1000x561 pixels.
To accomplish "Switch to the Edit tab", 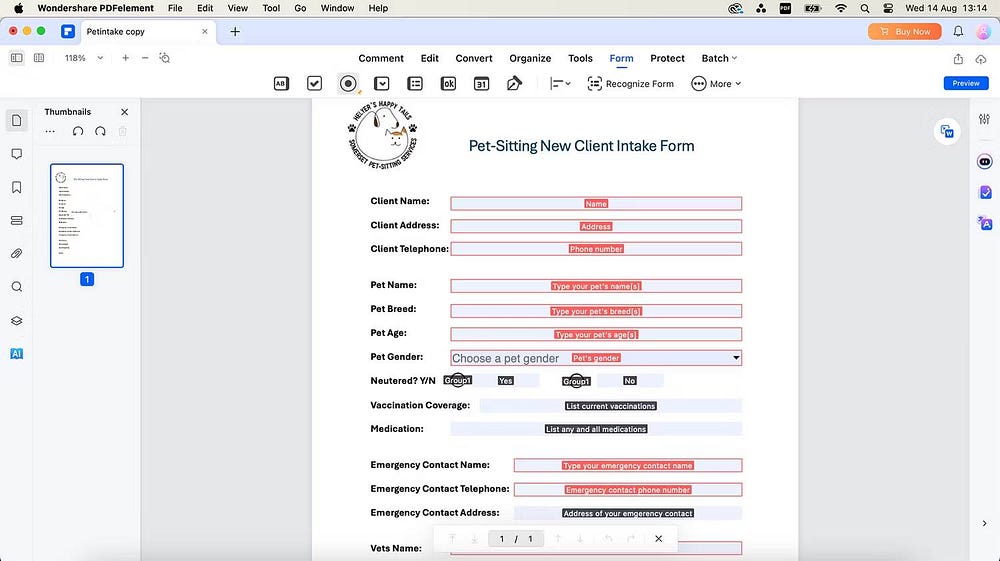I will click(x=429, y=58).
